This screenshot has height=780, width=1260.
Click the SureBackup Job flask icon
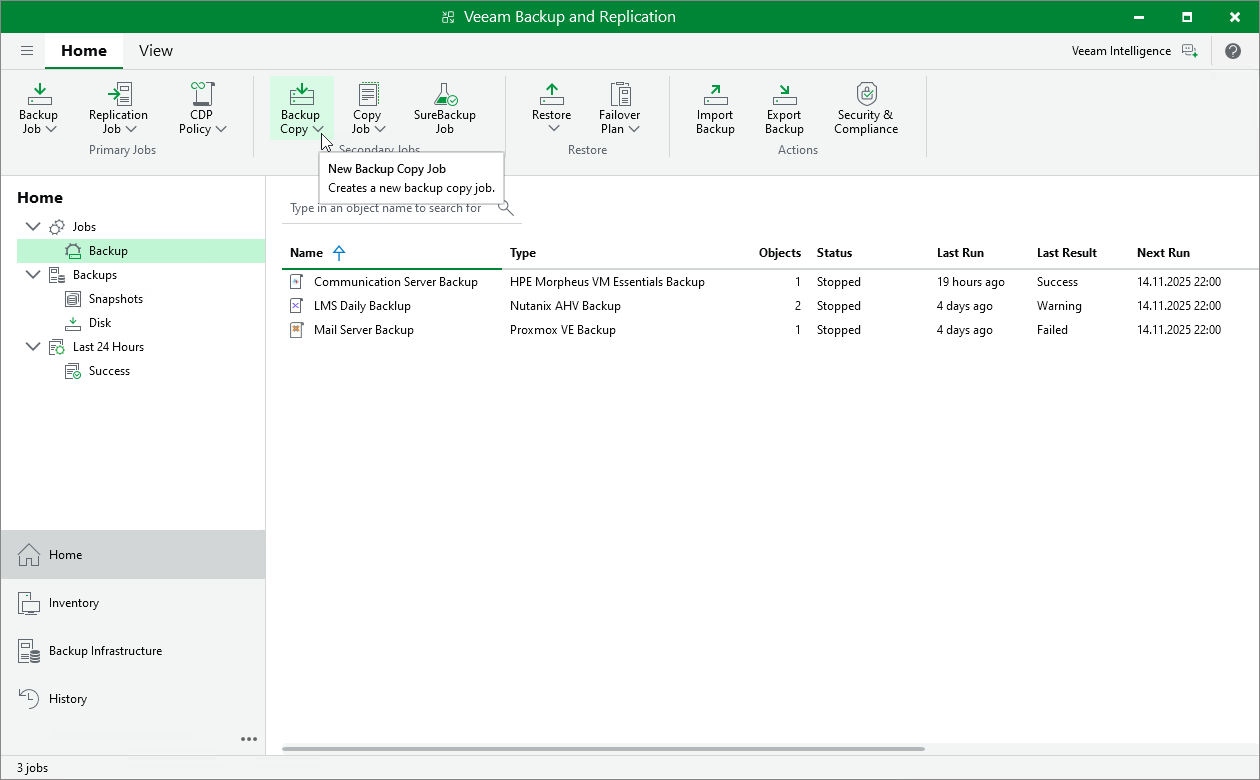(445, 94)
